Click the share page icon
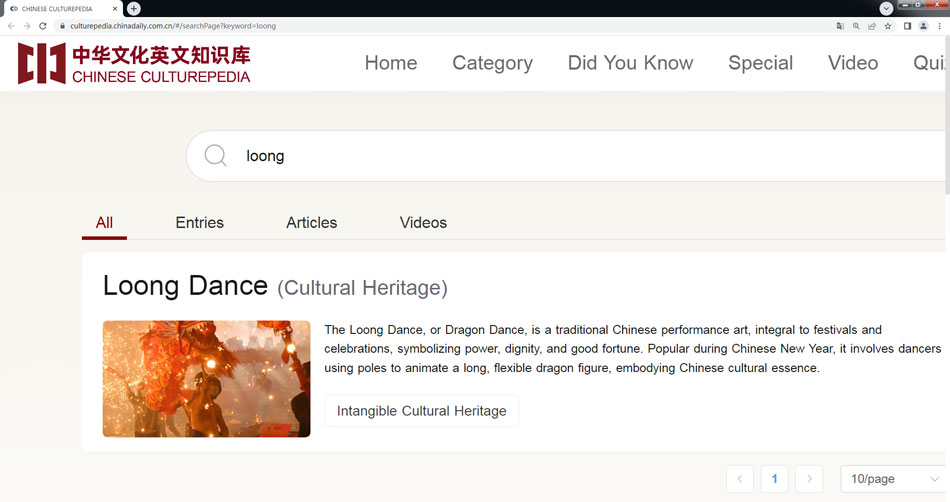This screenshot has height=502, width=950. (x=872, y=26)
